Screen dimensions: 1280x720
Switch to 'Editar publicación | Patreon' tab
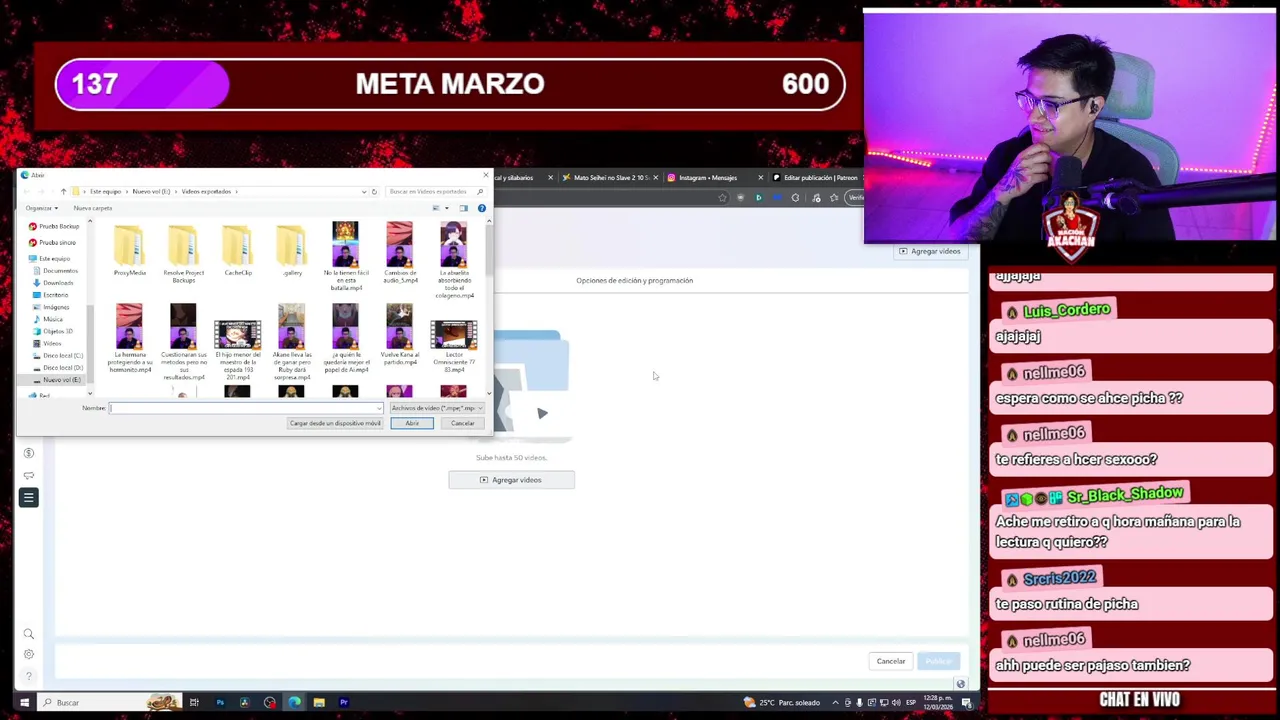(x=820, y=178)
